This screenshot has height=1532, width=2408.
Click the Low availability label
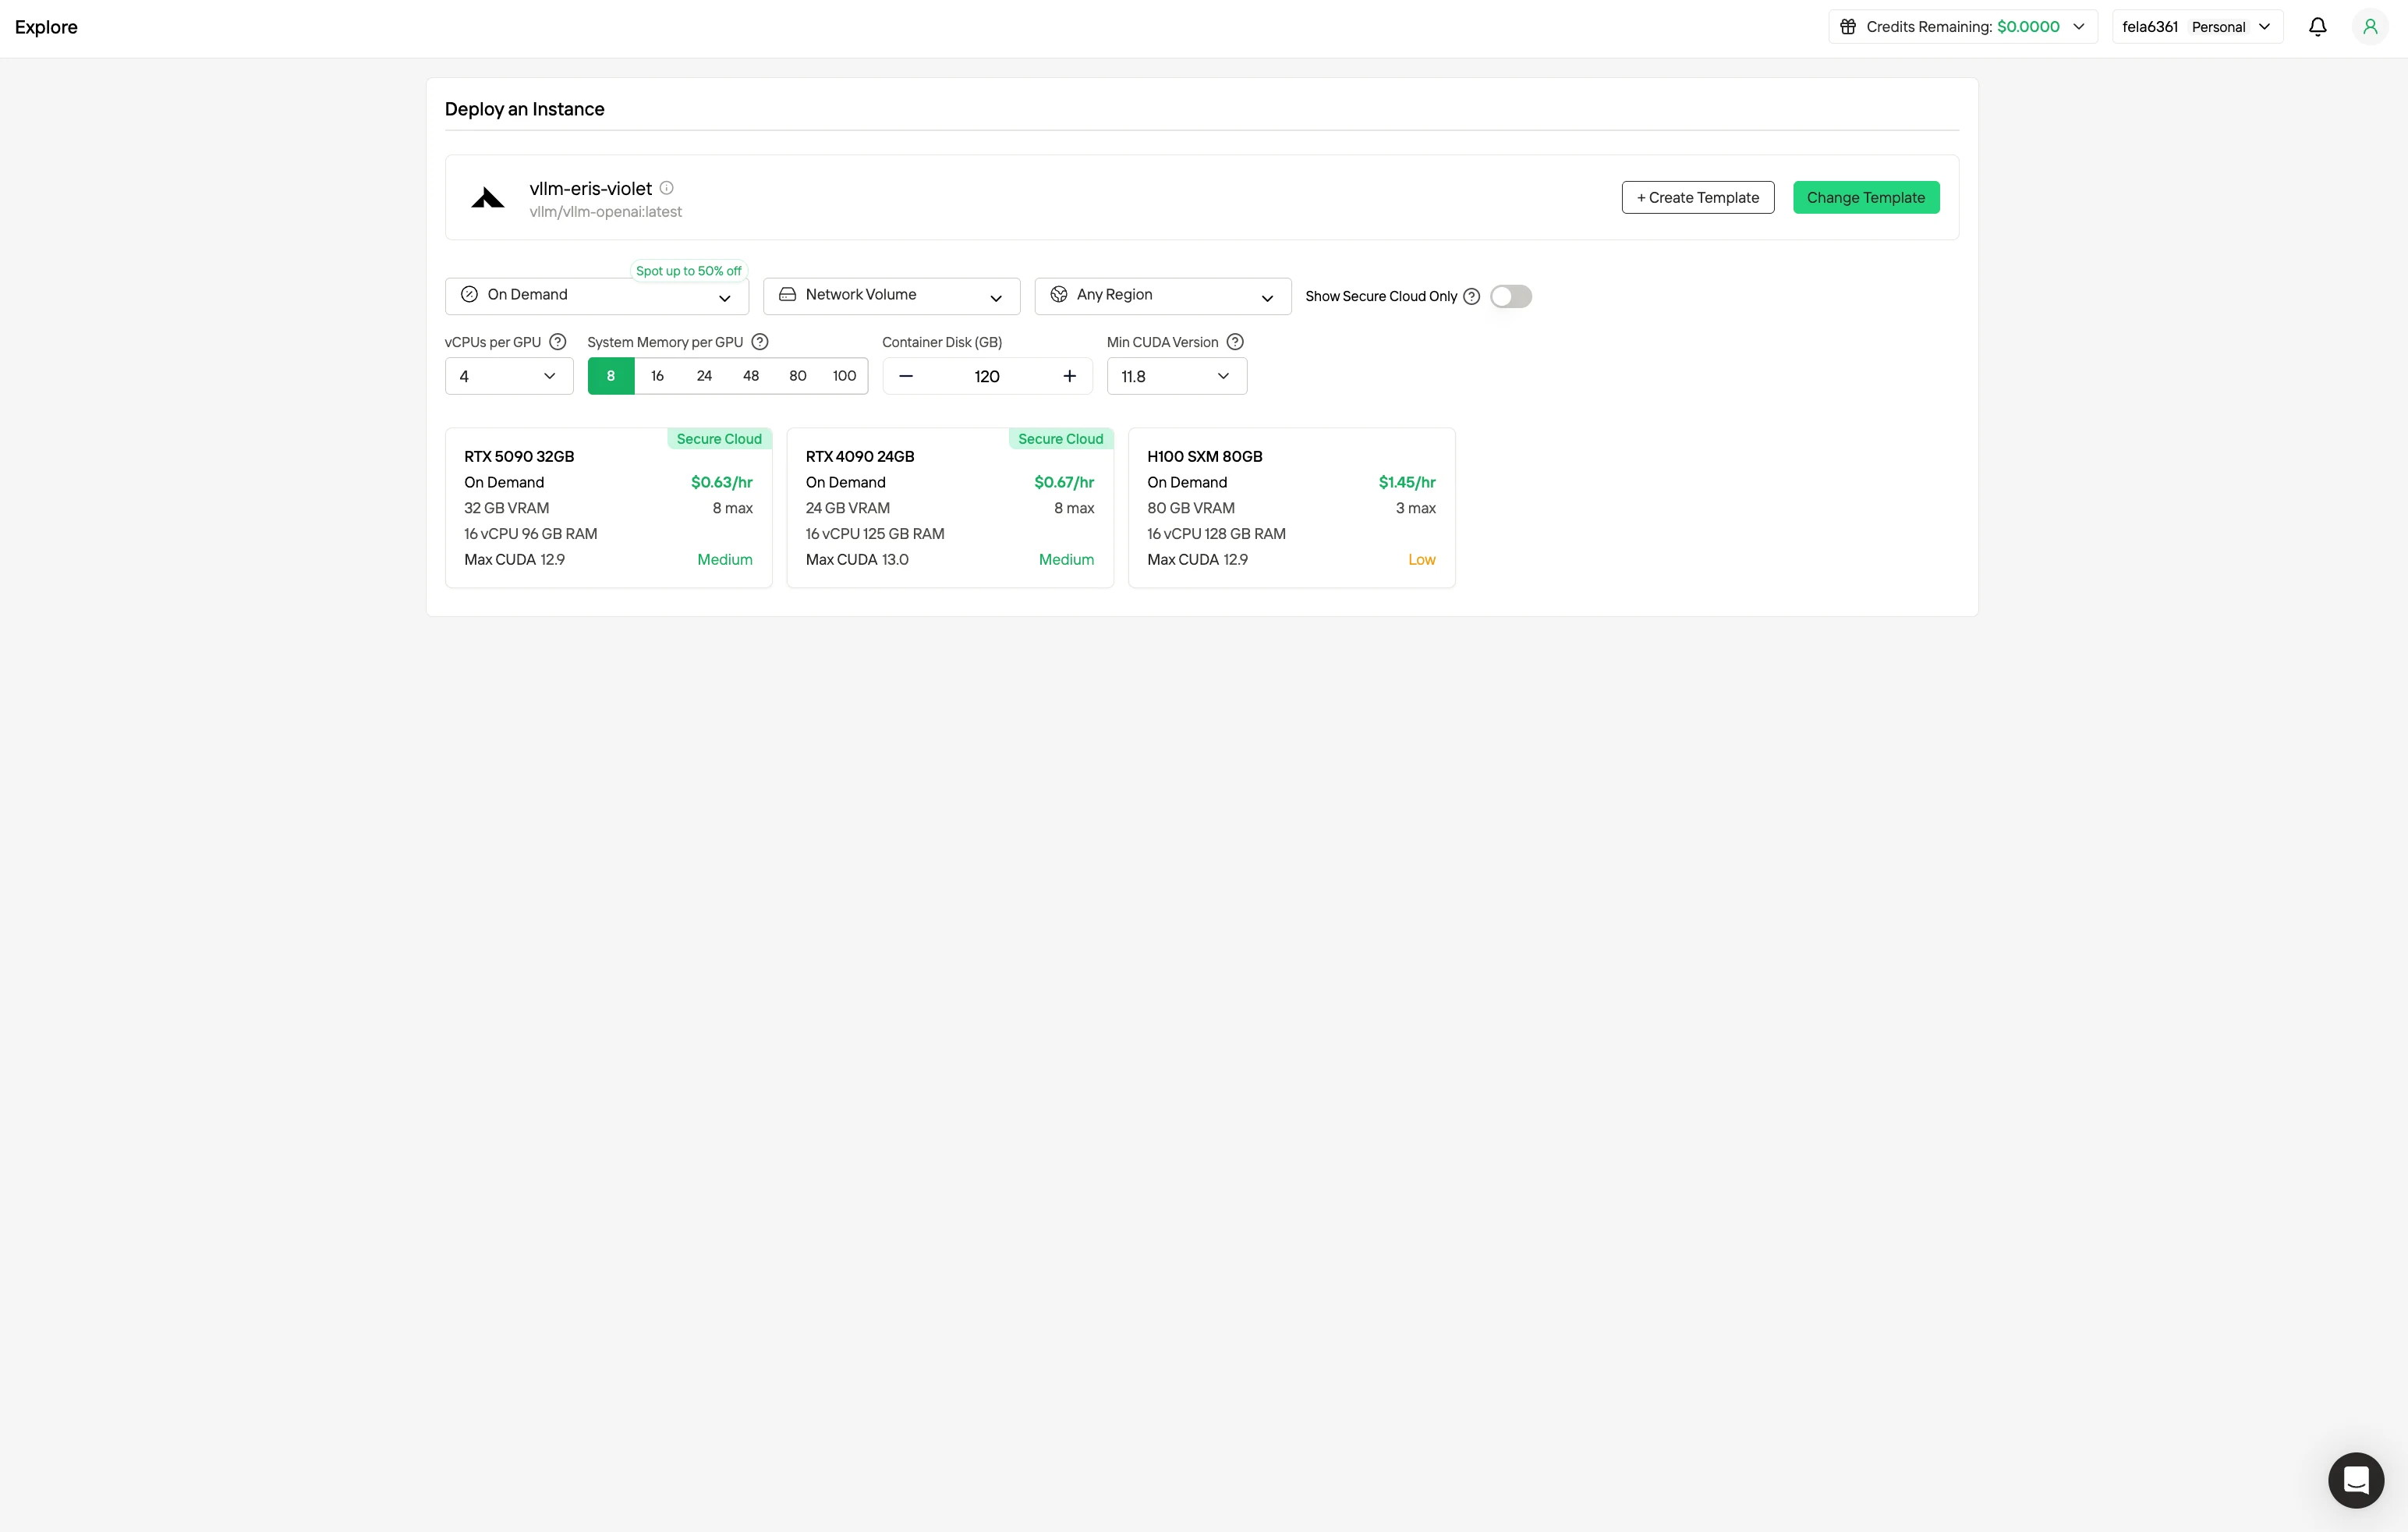pos(1421,560)
